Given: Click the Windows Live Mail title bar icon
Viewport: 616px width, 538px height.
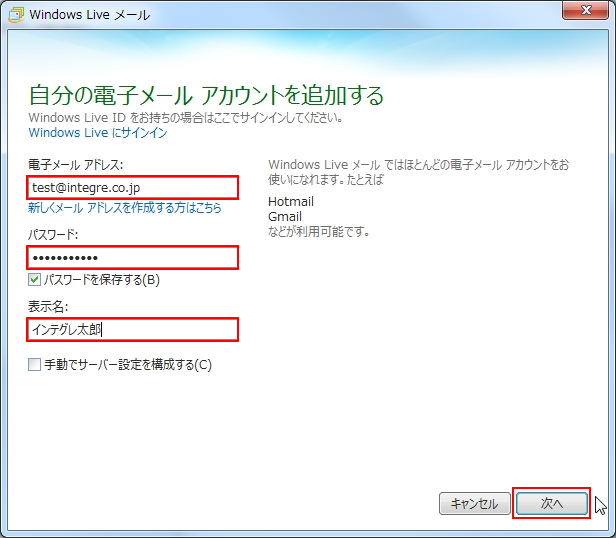Looking at the screenshot, I should [x=16, y=15].
